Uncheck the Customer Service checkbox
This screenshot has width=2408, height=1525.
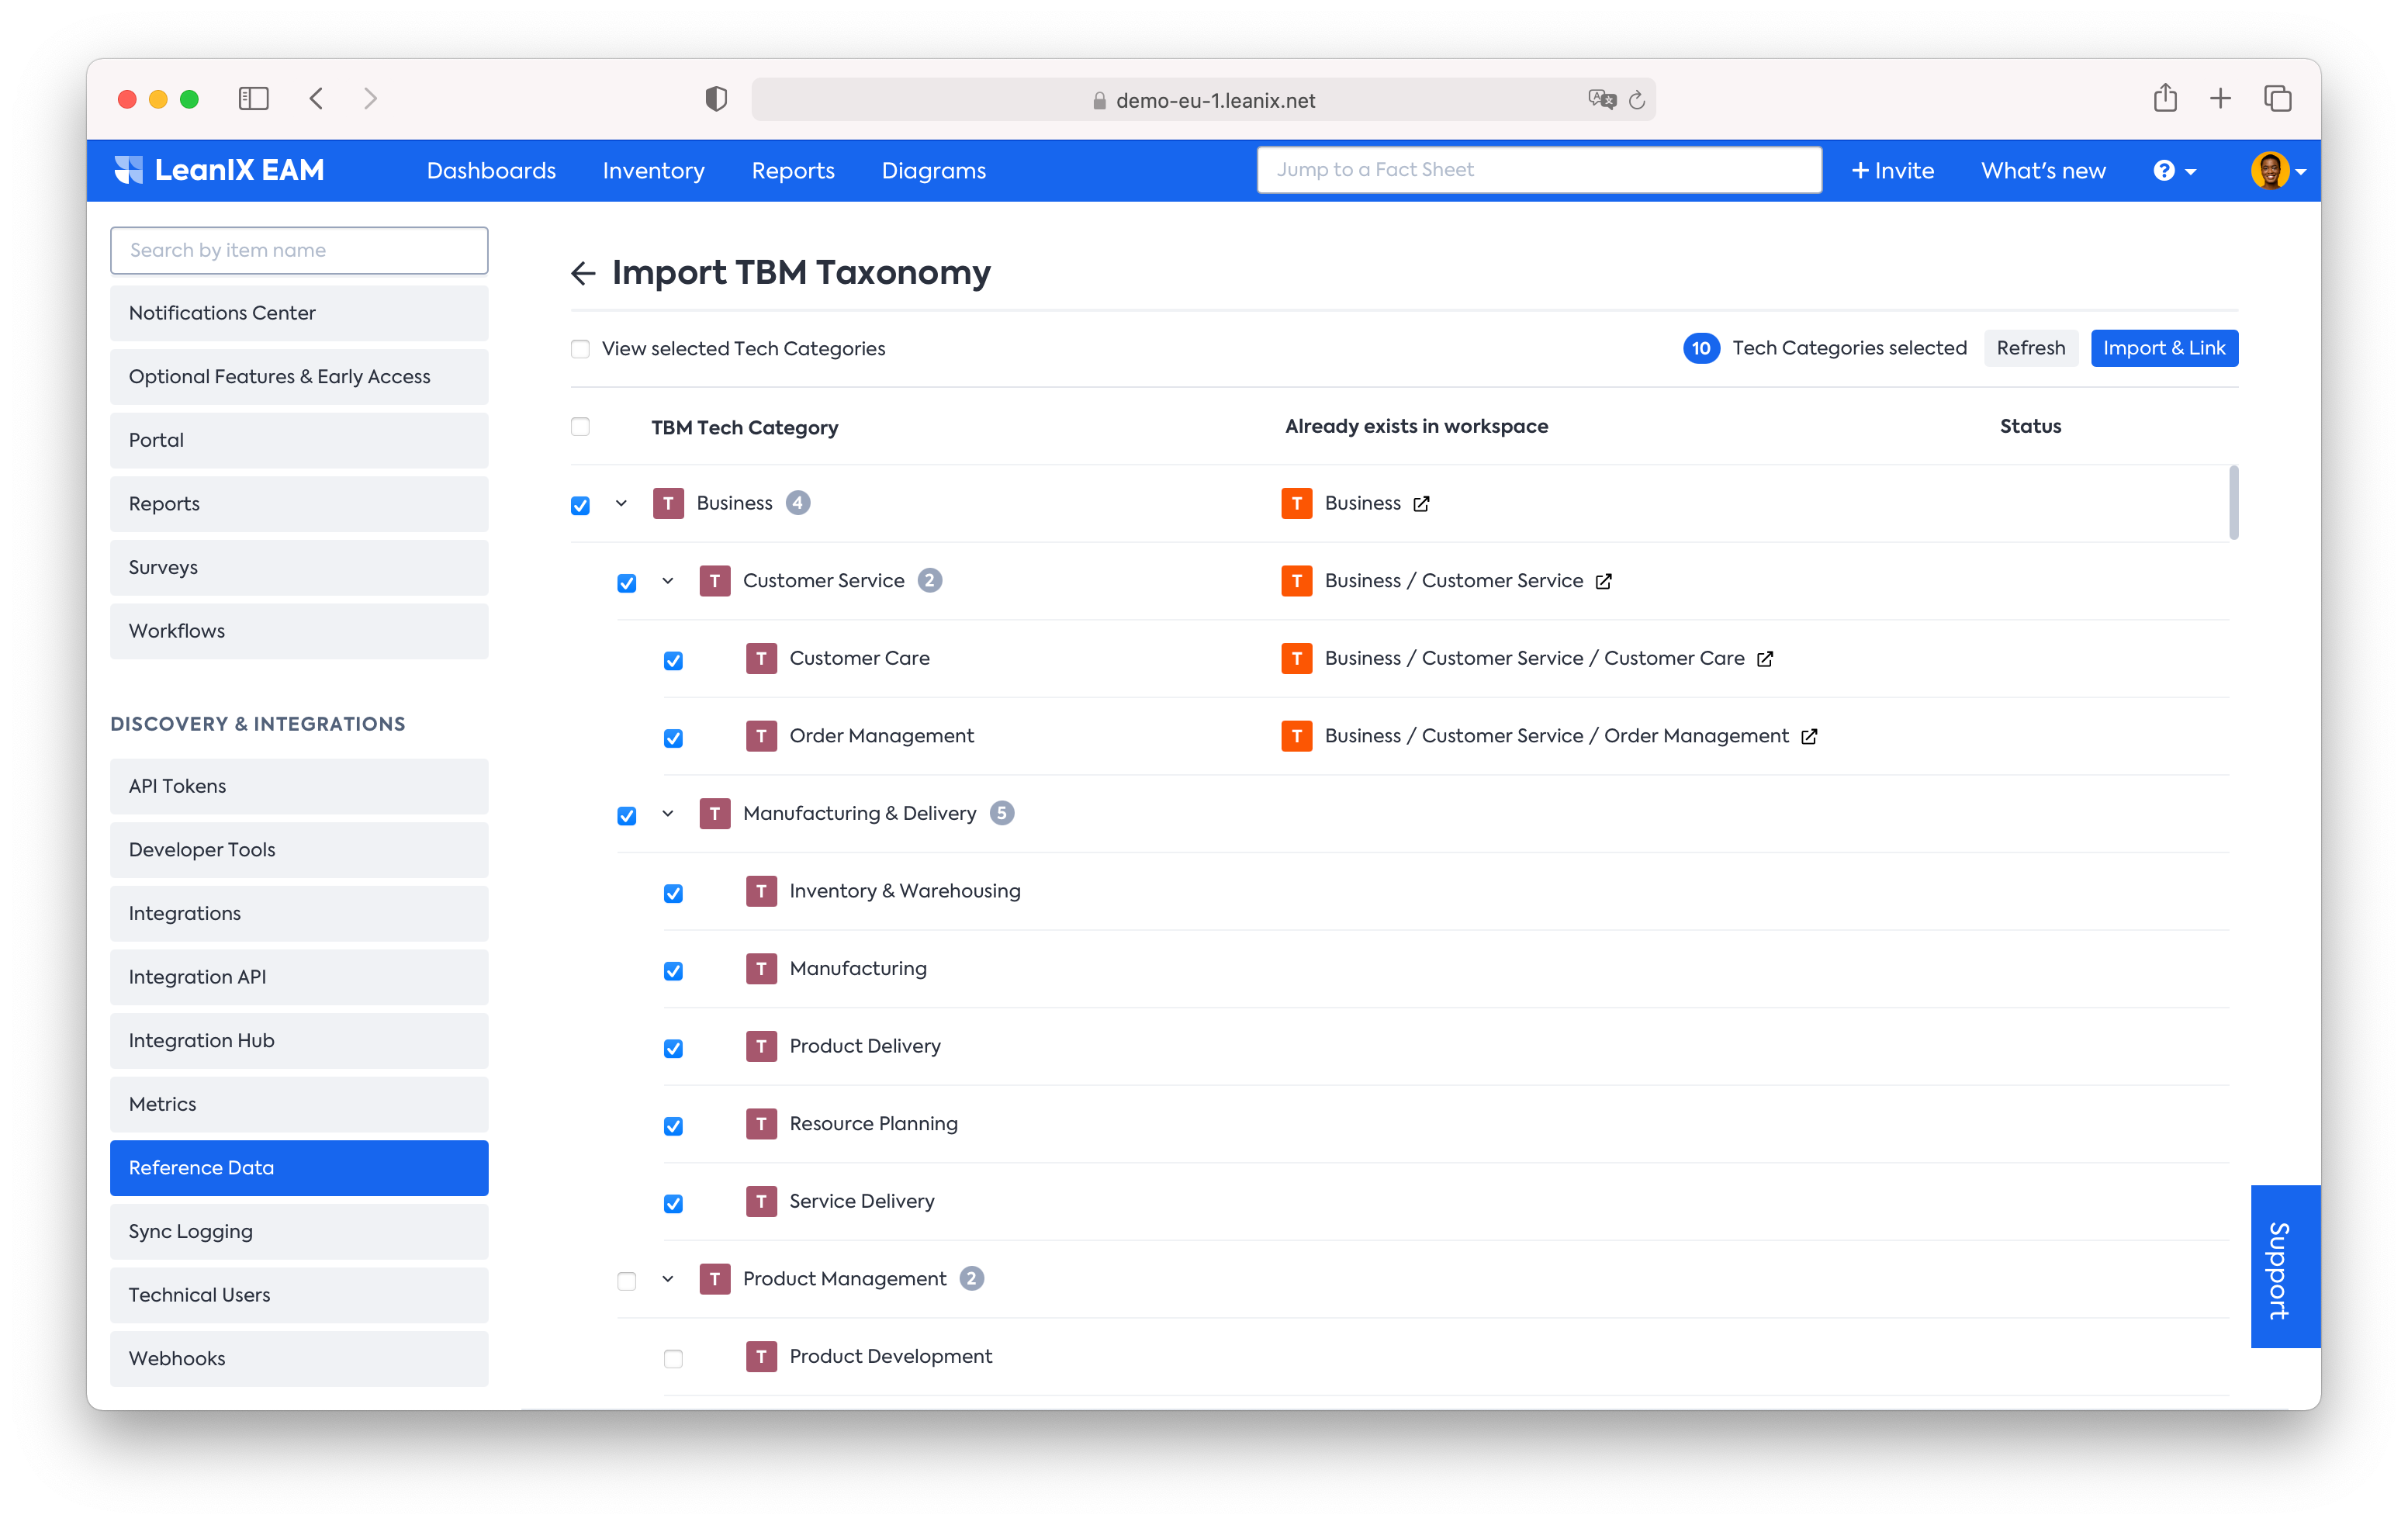[x=627, y=584]
